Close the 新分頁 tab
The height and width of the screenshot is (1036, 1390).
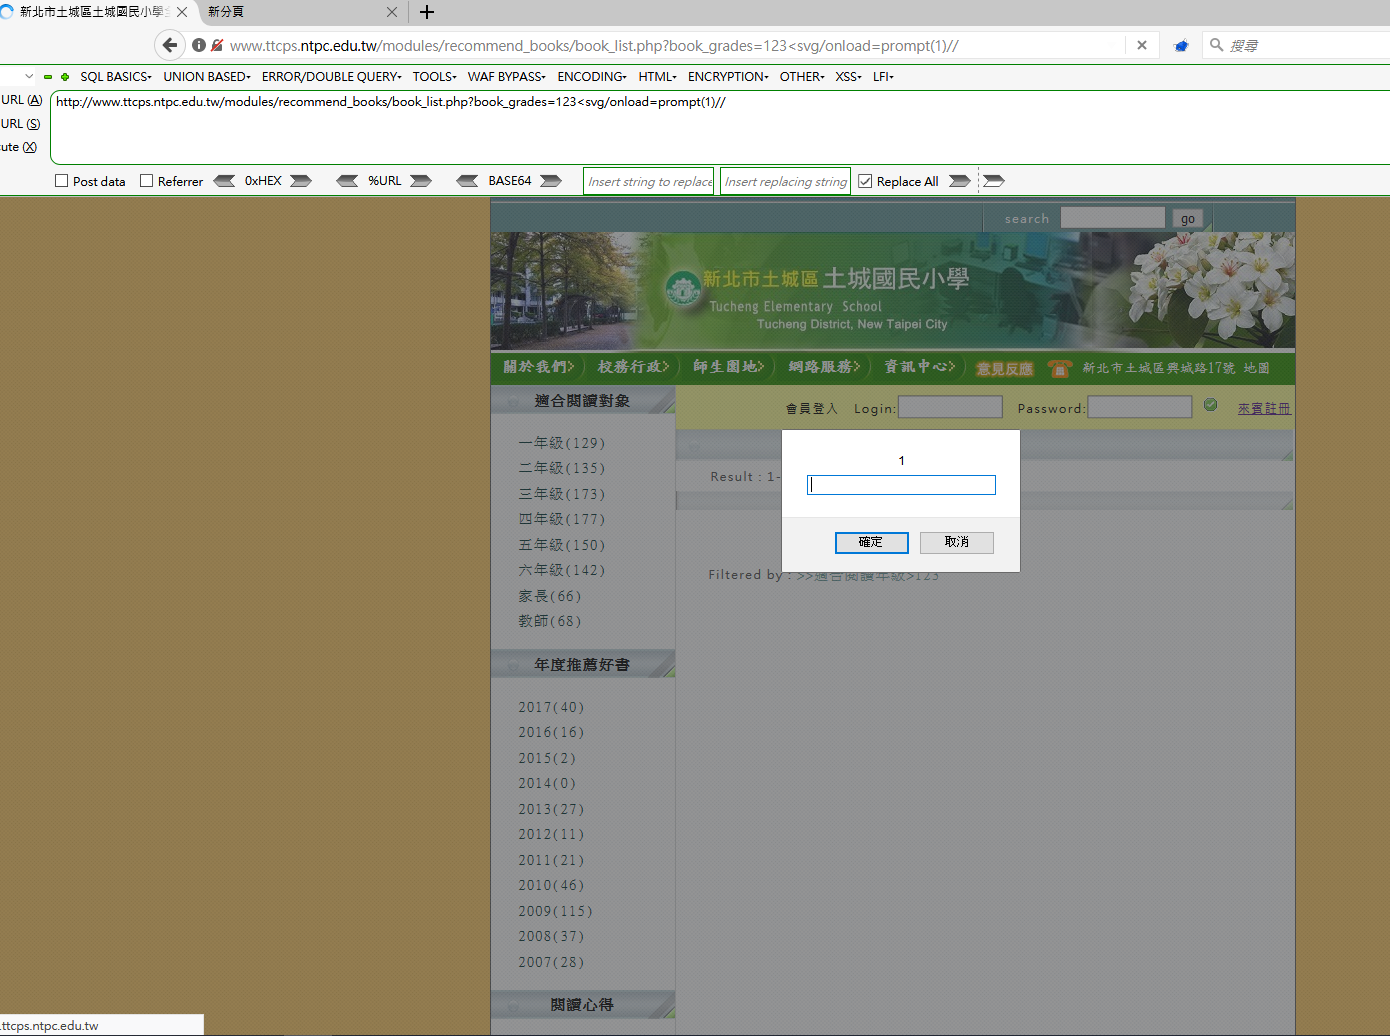392,12
